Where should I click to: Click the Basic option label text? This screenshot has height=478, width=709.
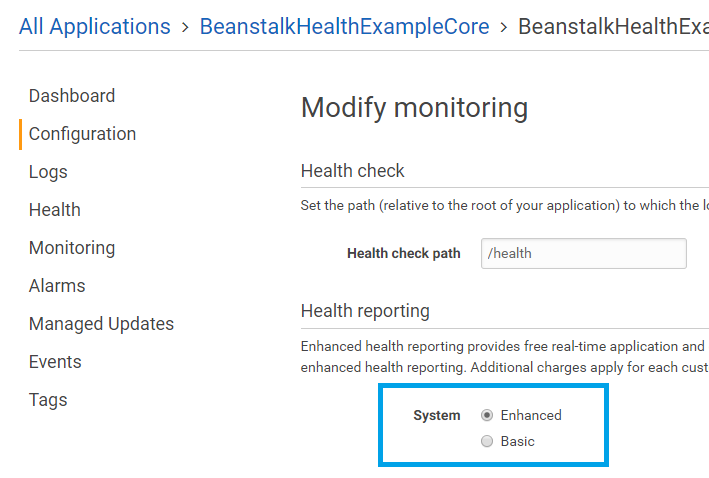[x=518, y=441]
